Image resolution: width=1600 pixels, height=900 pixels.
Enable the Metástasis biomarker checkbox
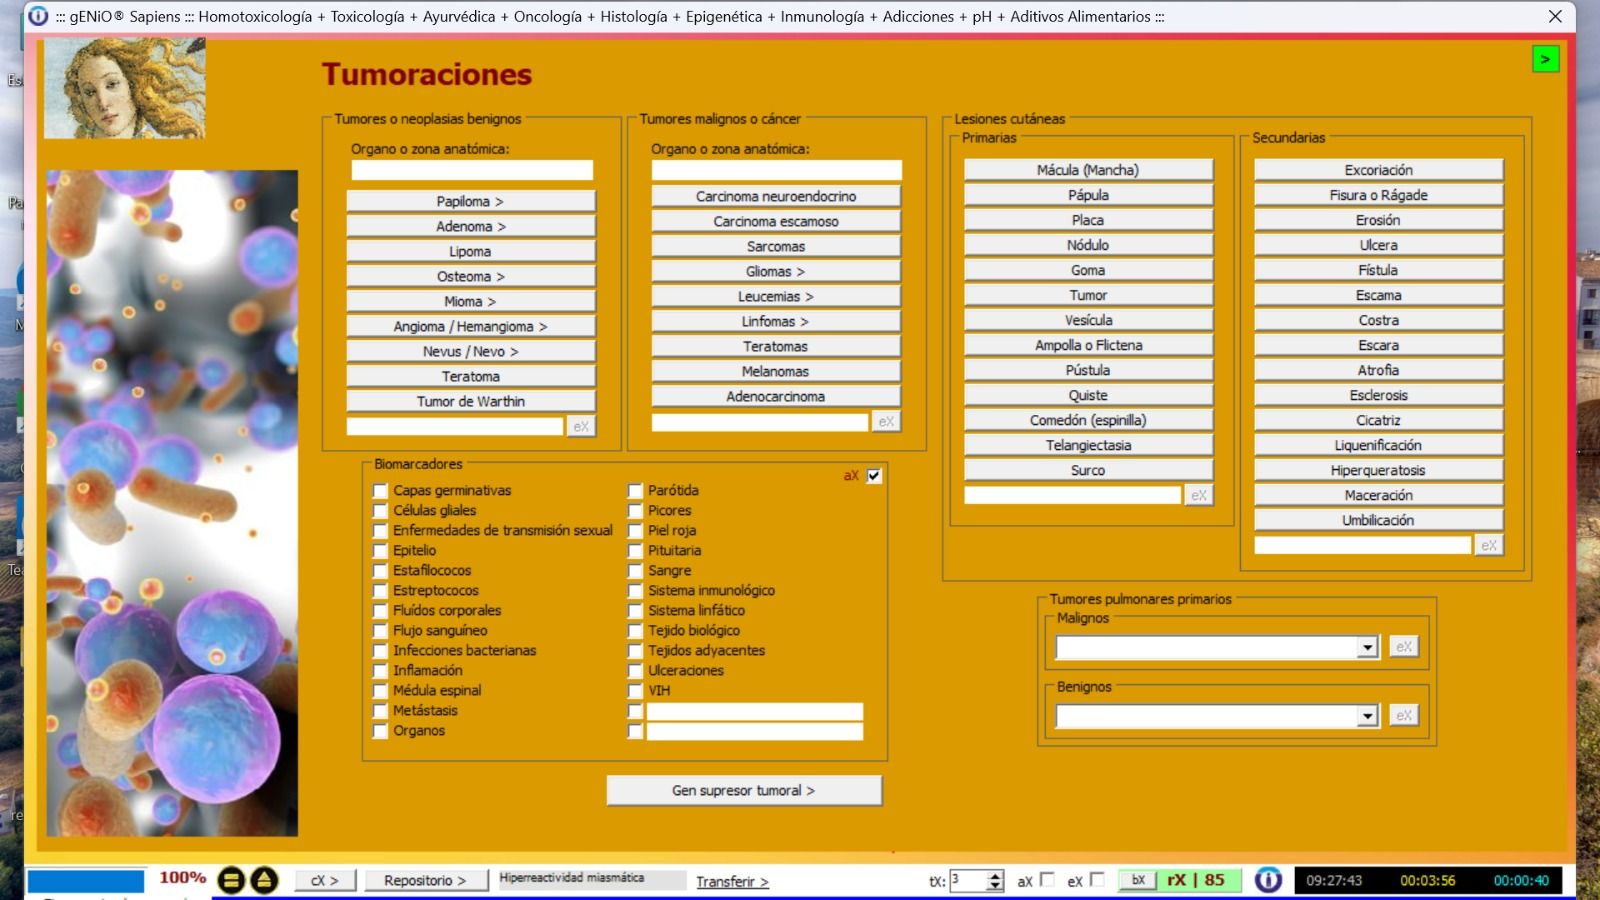coord(380,711)
